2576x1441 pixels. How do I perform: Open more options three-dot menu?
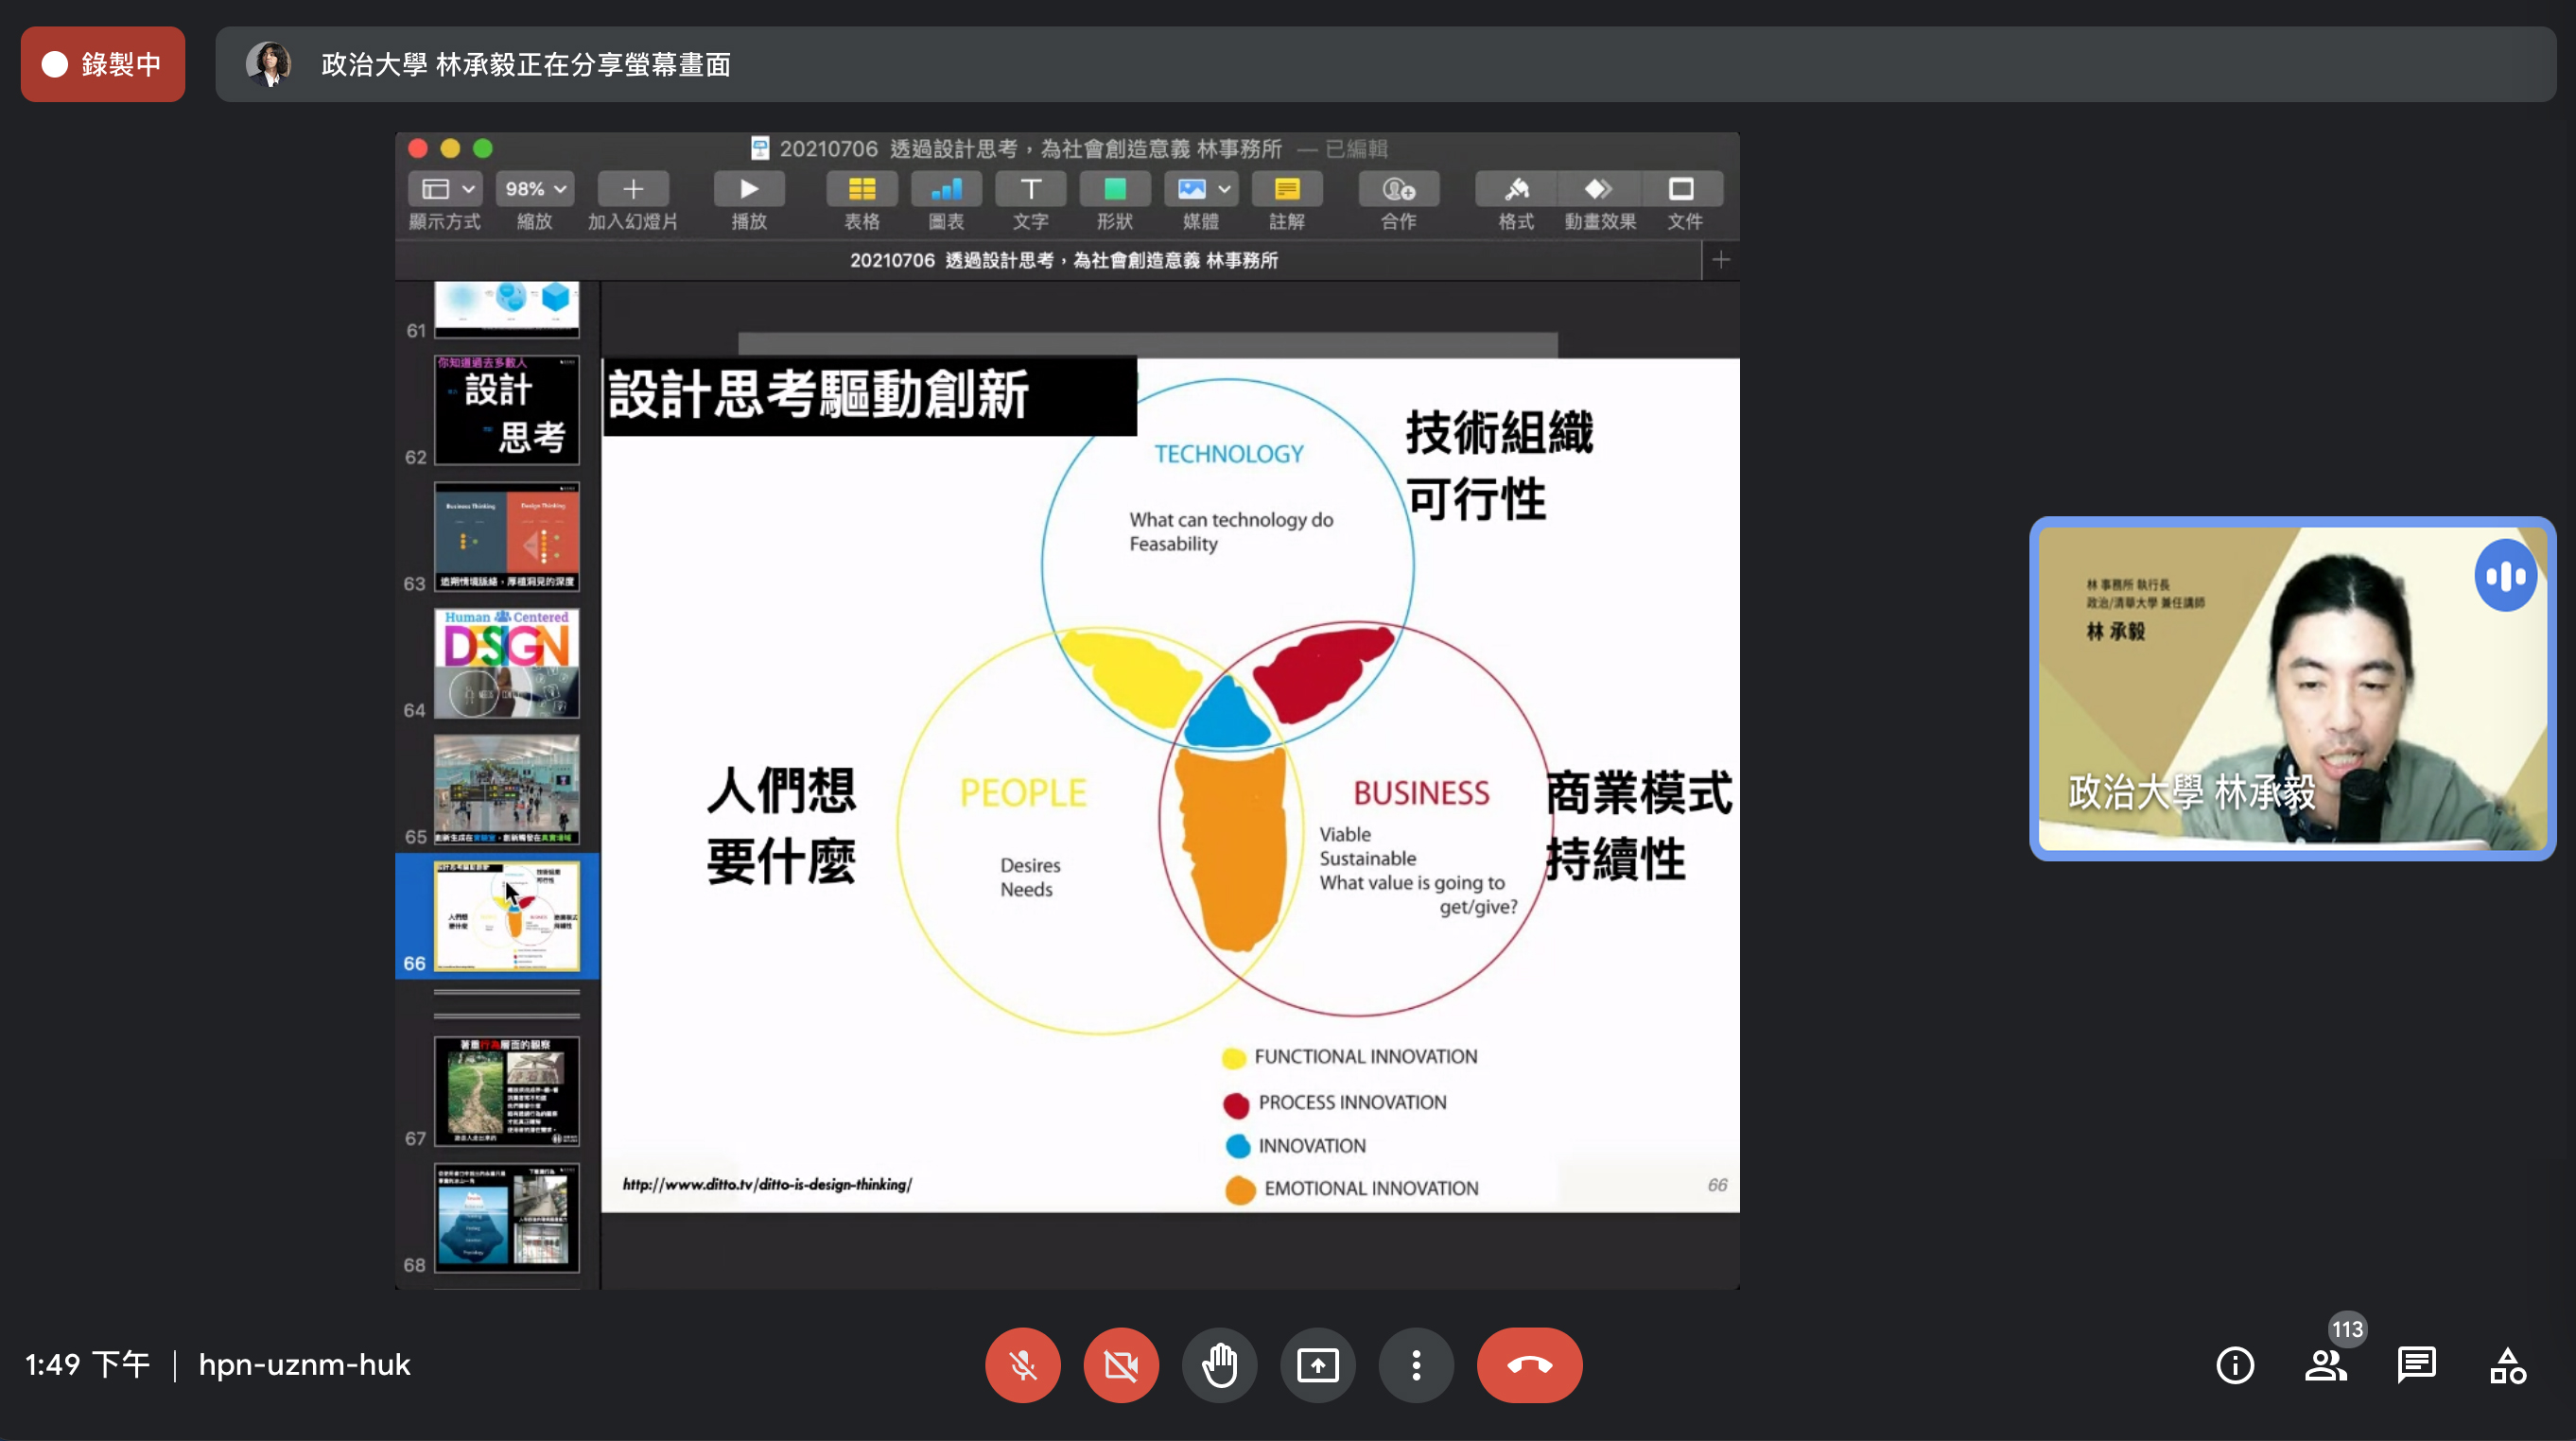click(1415, 1365)
